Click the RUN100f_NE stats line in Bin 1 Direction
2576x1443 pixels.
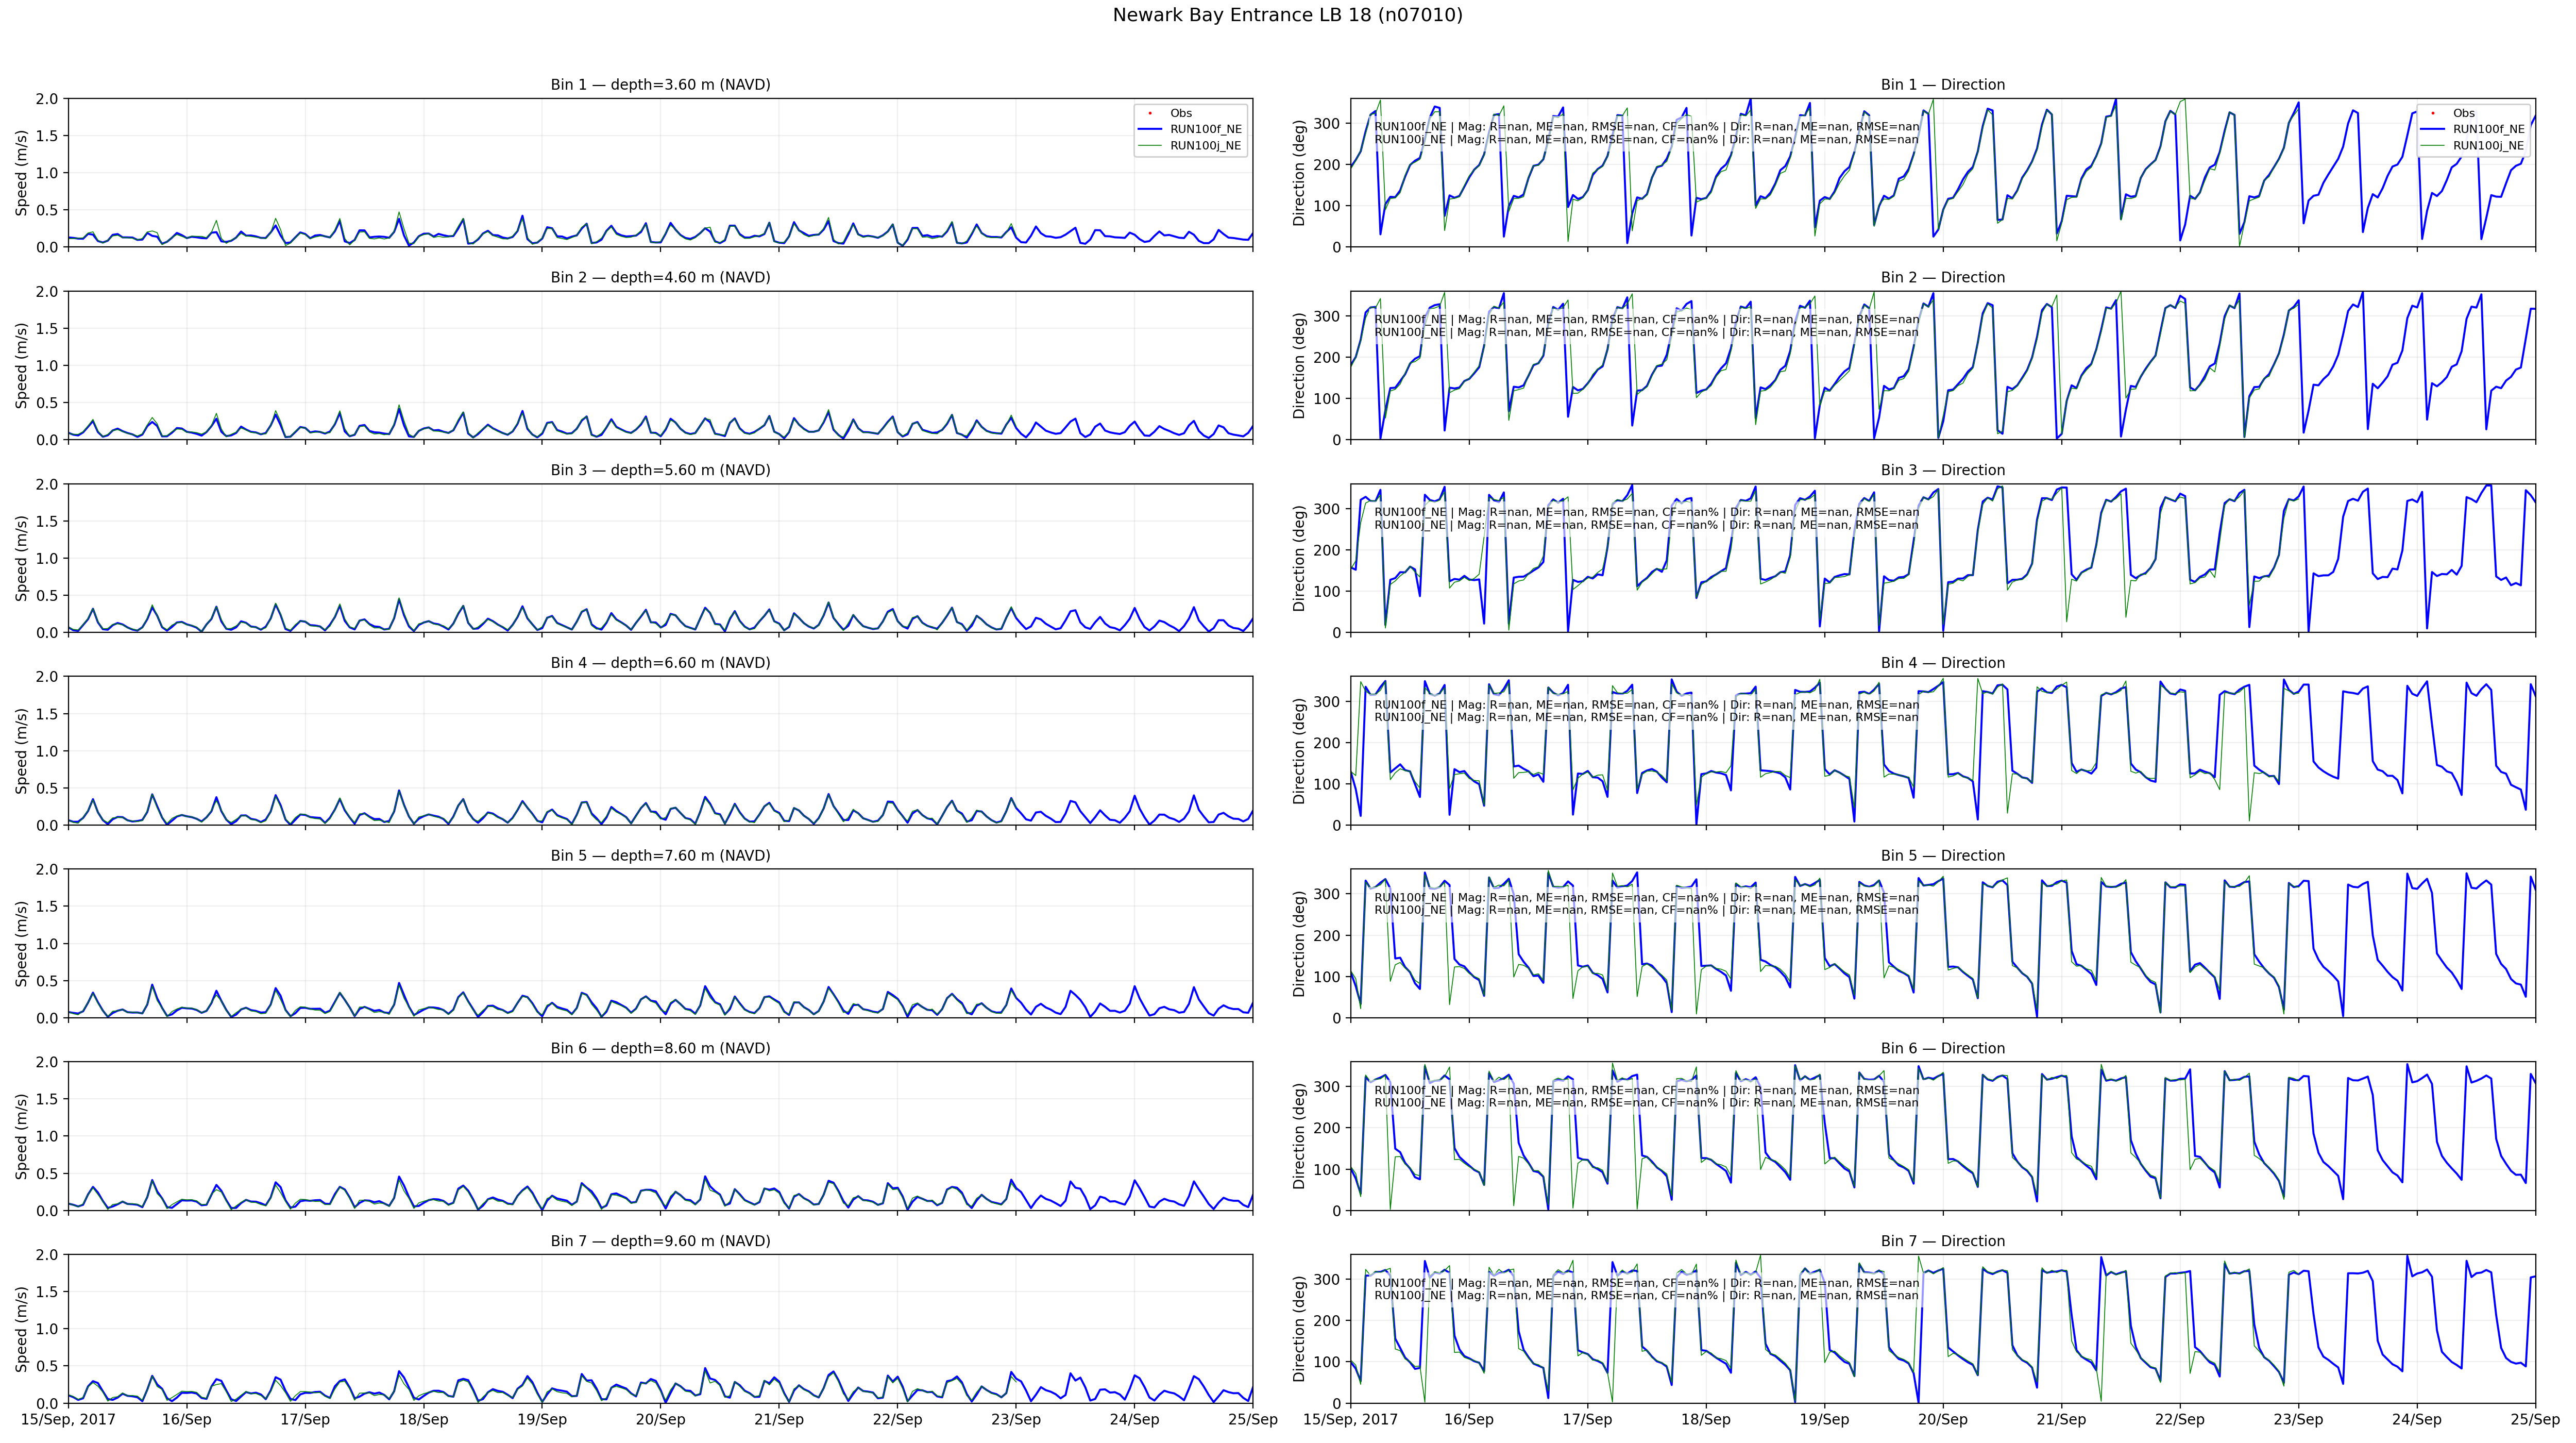tap(1646, 127)
